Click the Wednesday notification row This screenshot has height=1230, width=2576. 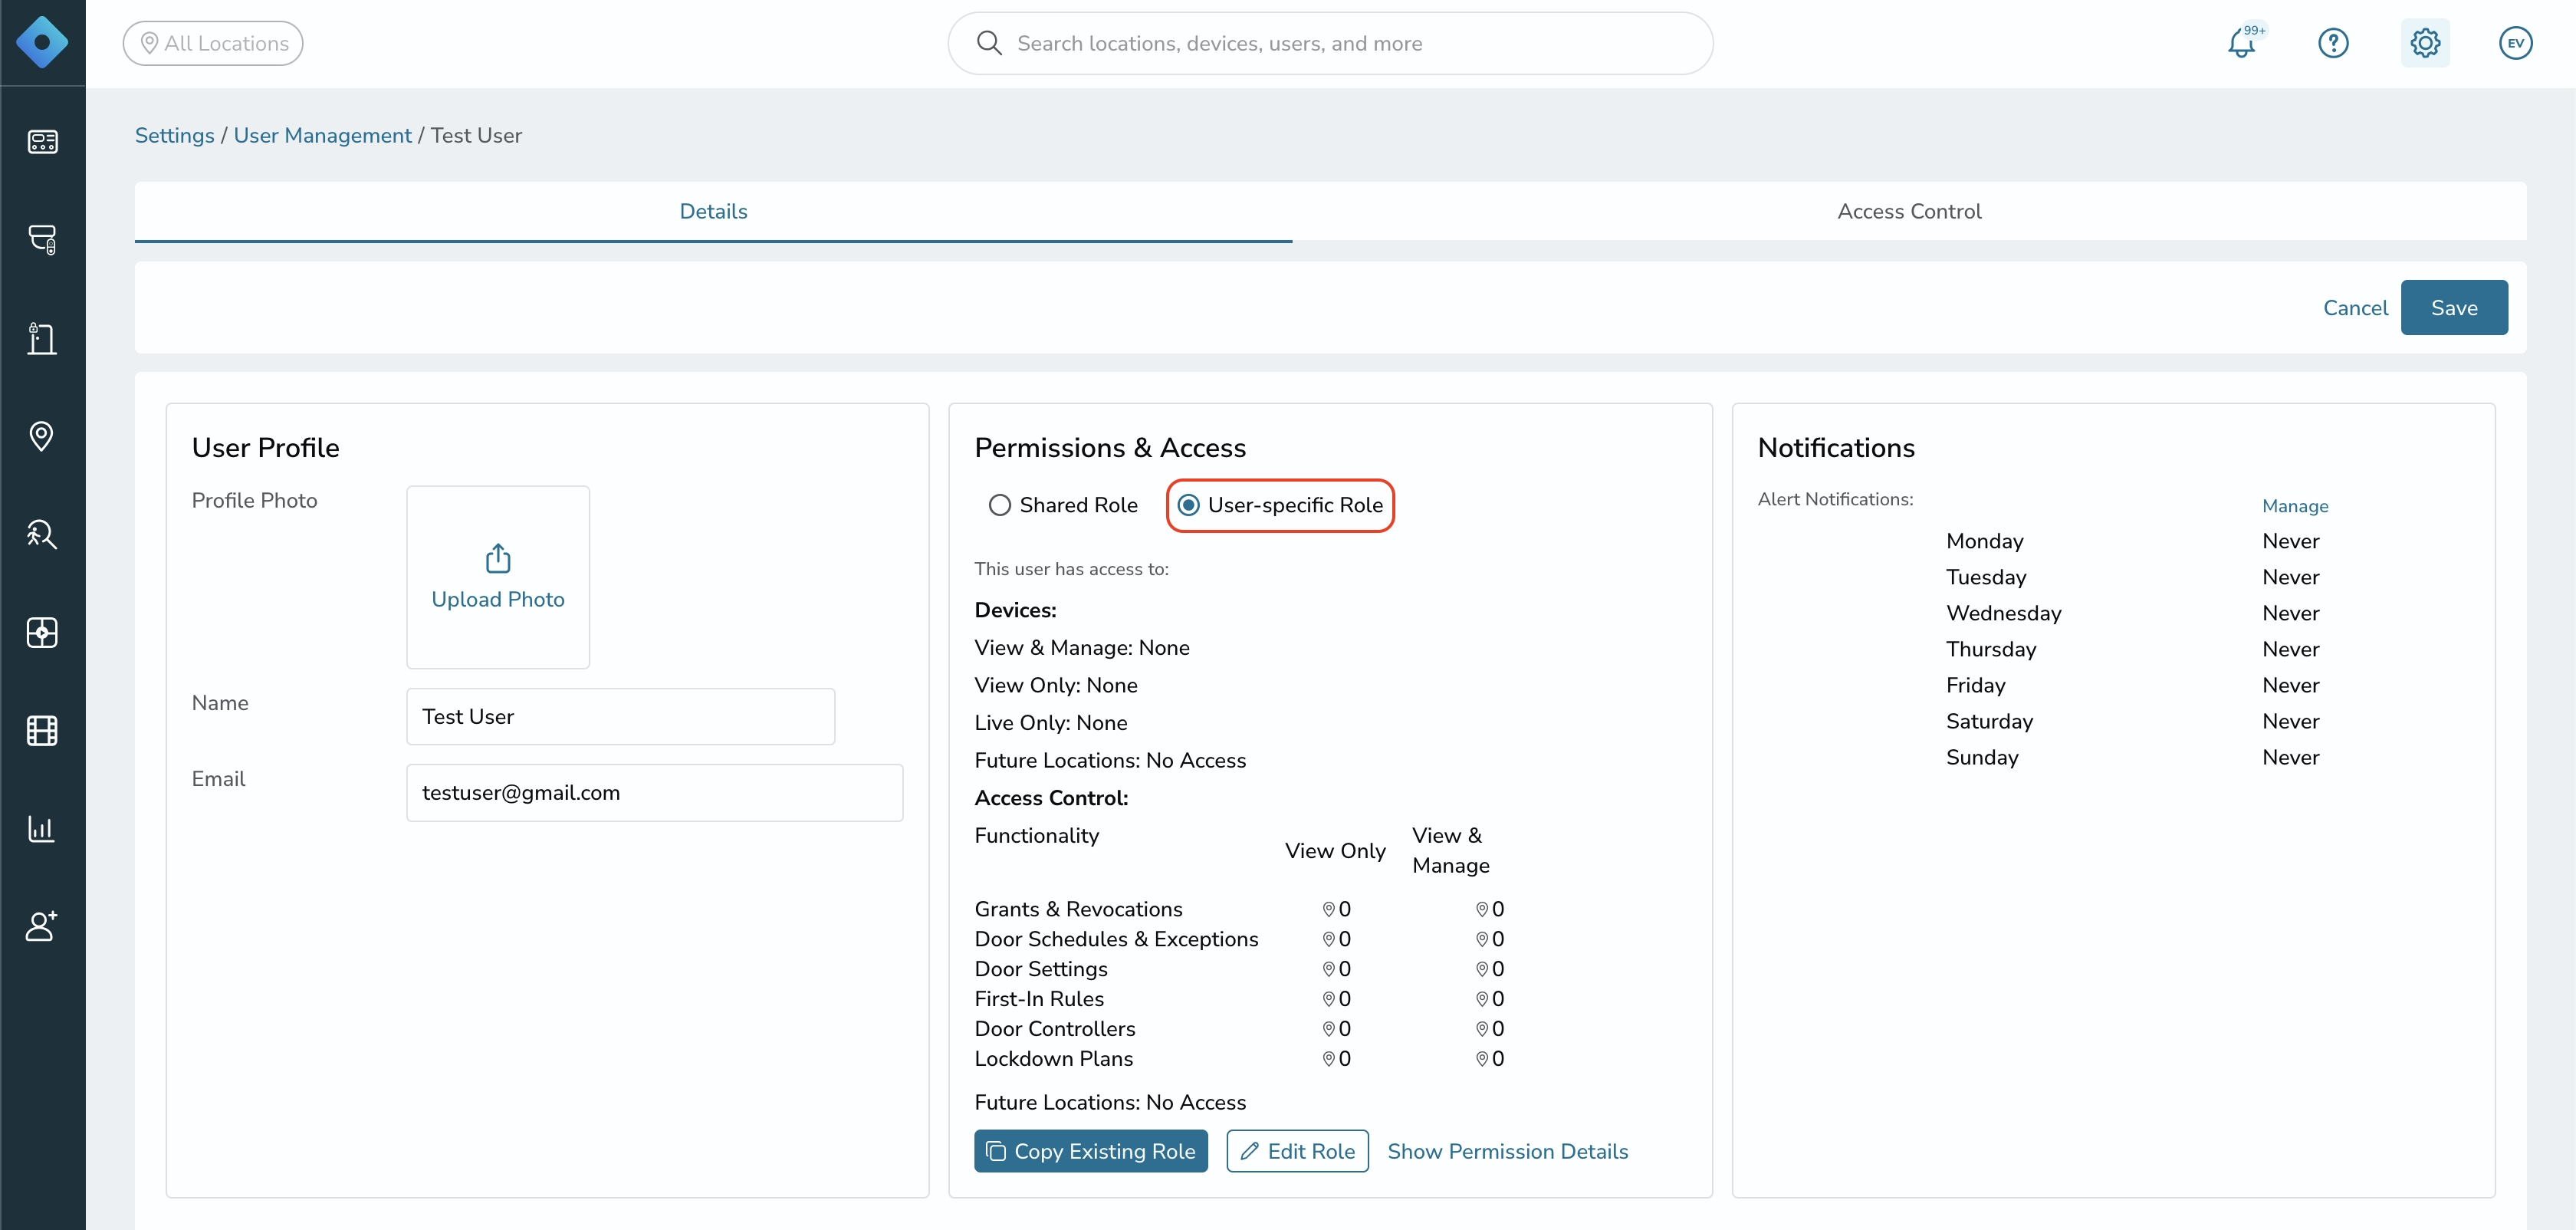tap(2132, 613)
